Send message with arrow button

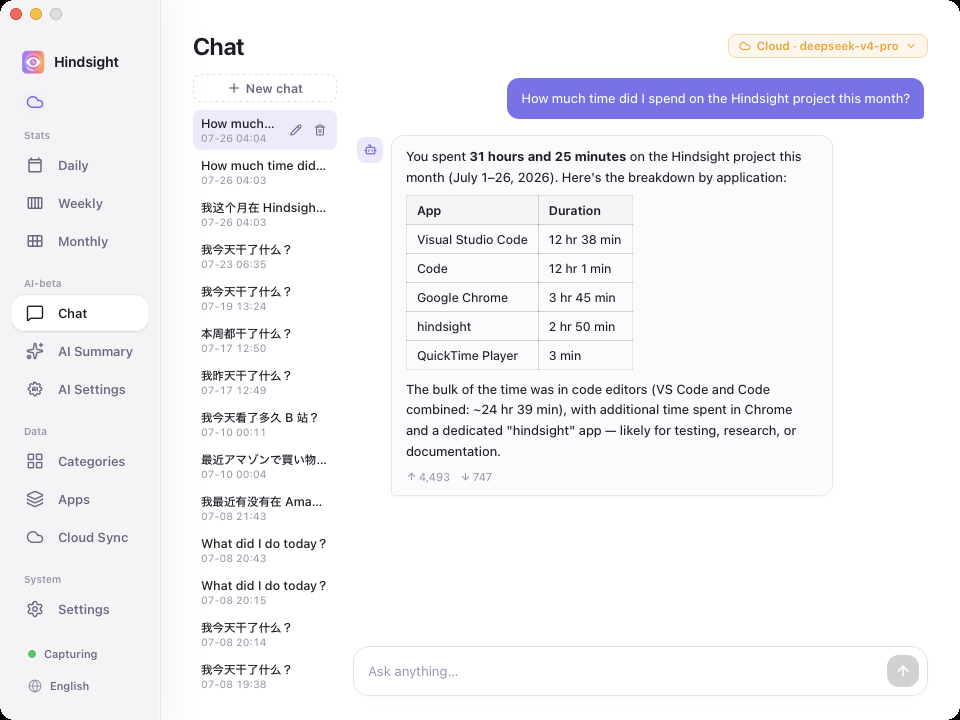point(902,671)
